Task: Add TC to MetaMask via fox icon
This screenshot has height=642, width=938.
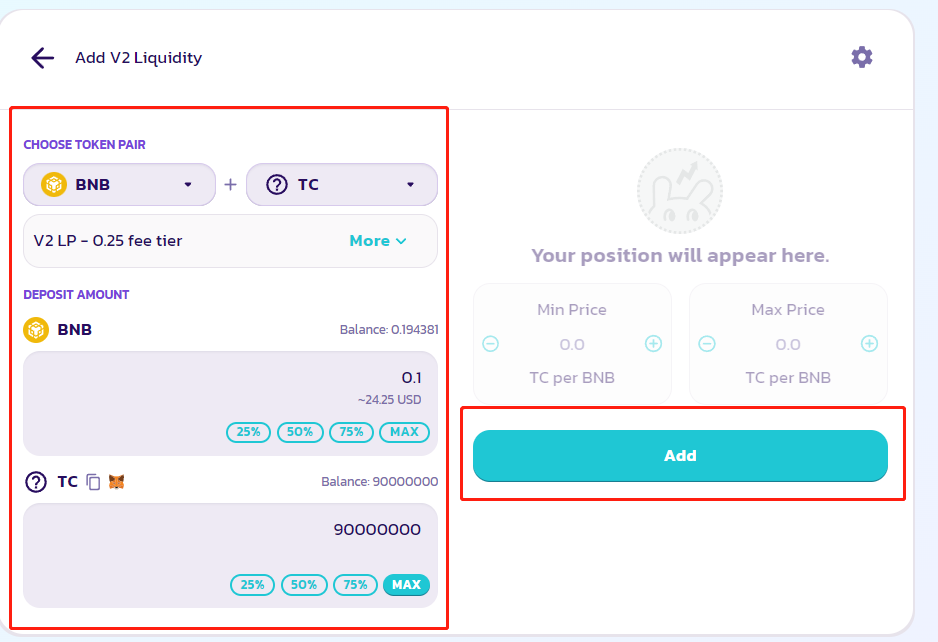Action: click(117, 482)
